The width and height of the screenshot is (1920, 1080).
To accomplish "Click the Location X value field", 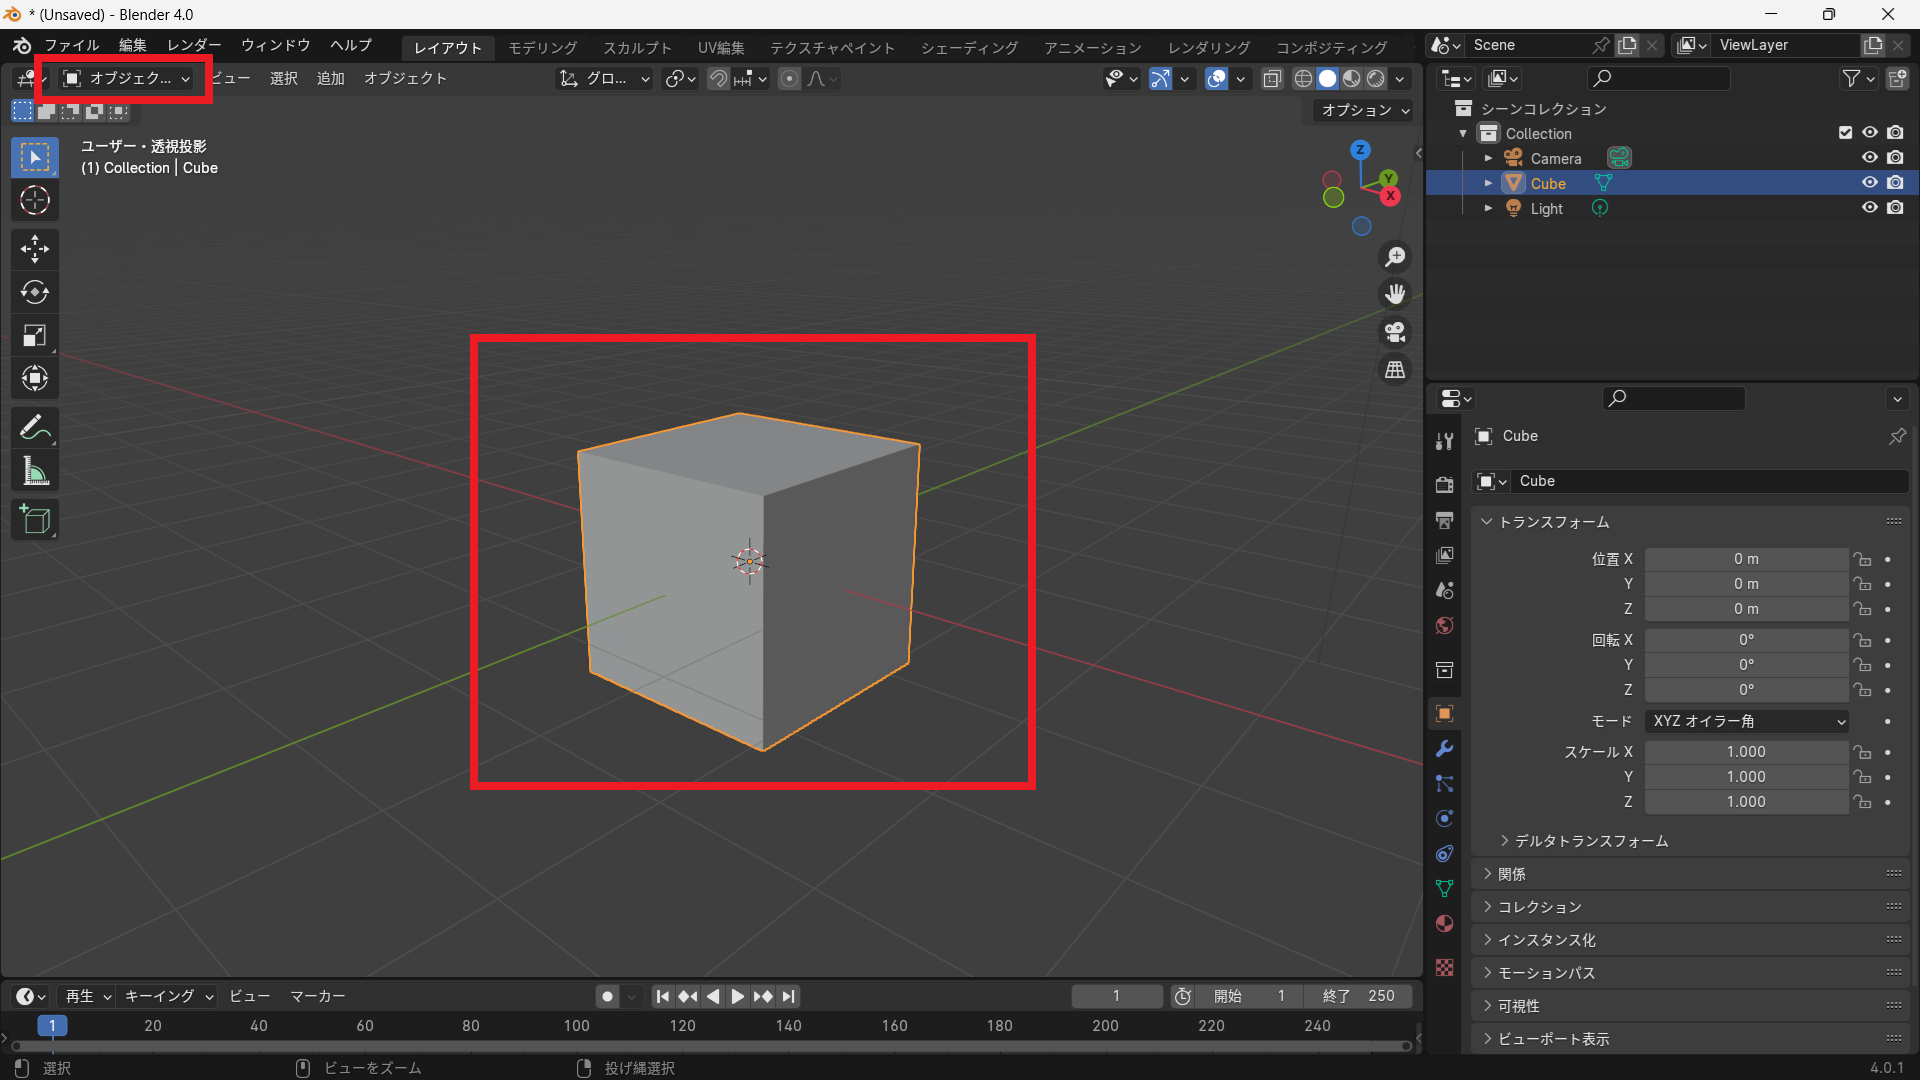I will pyautogui.click(x=1745, y=559).
